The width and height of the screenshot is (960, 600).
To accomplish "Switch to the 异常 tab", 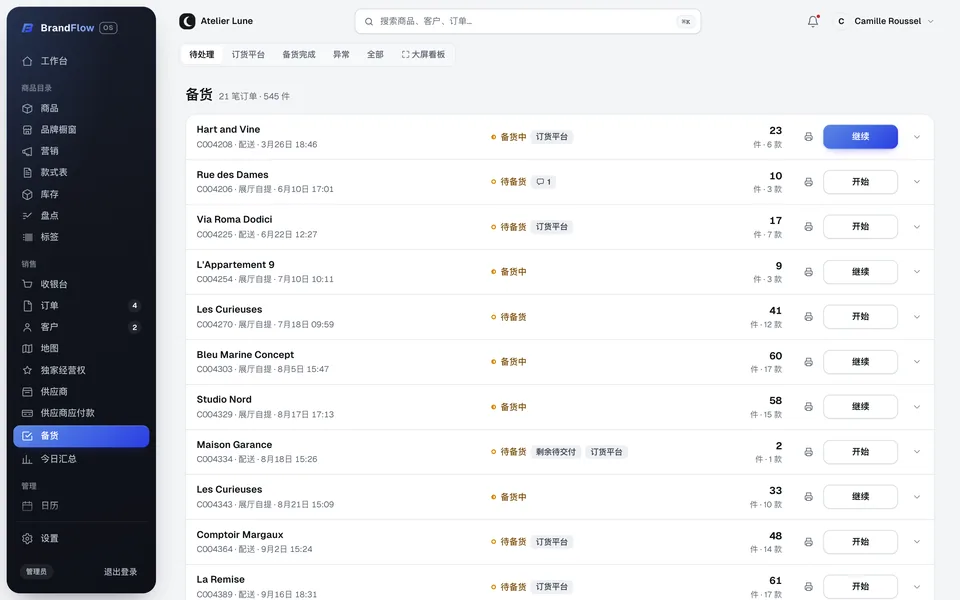I will 341,54.
